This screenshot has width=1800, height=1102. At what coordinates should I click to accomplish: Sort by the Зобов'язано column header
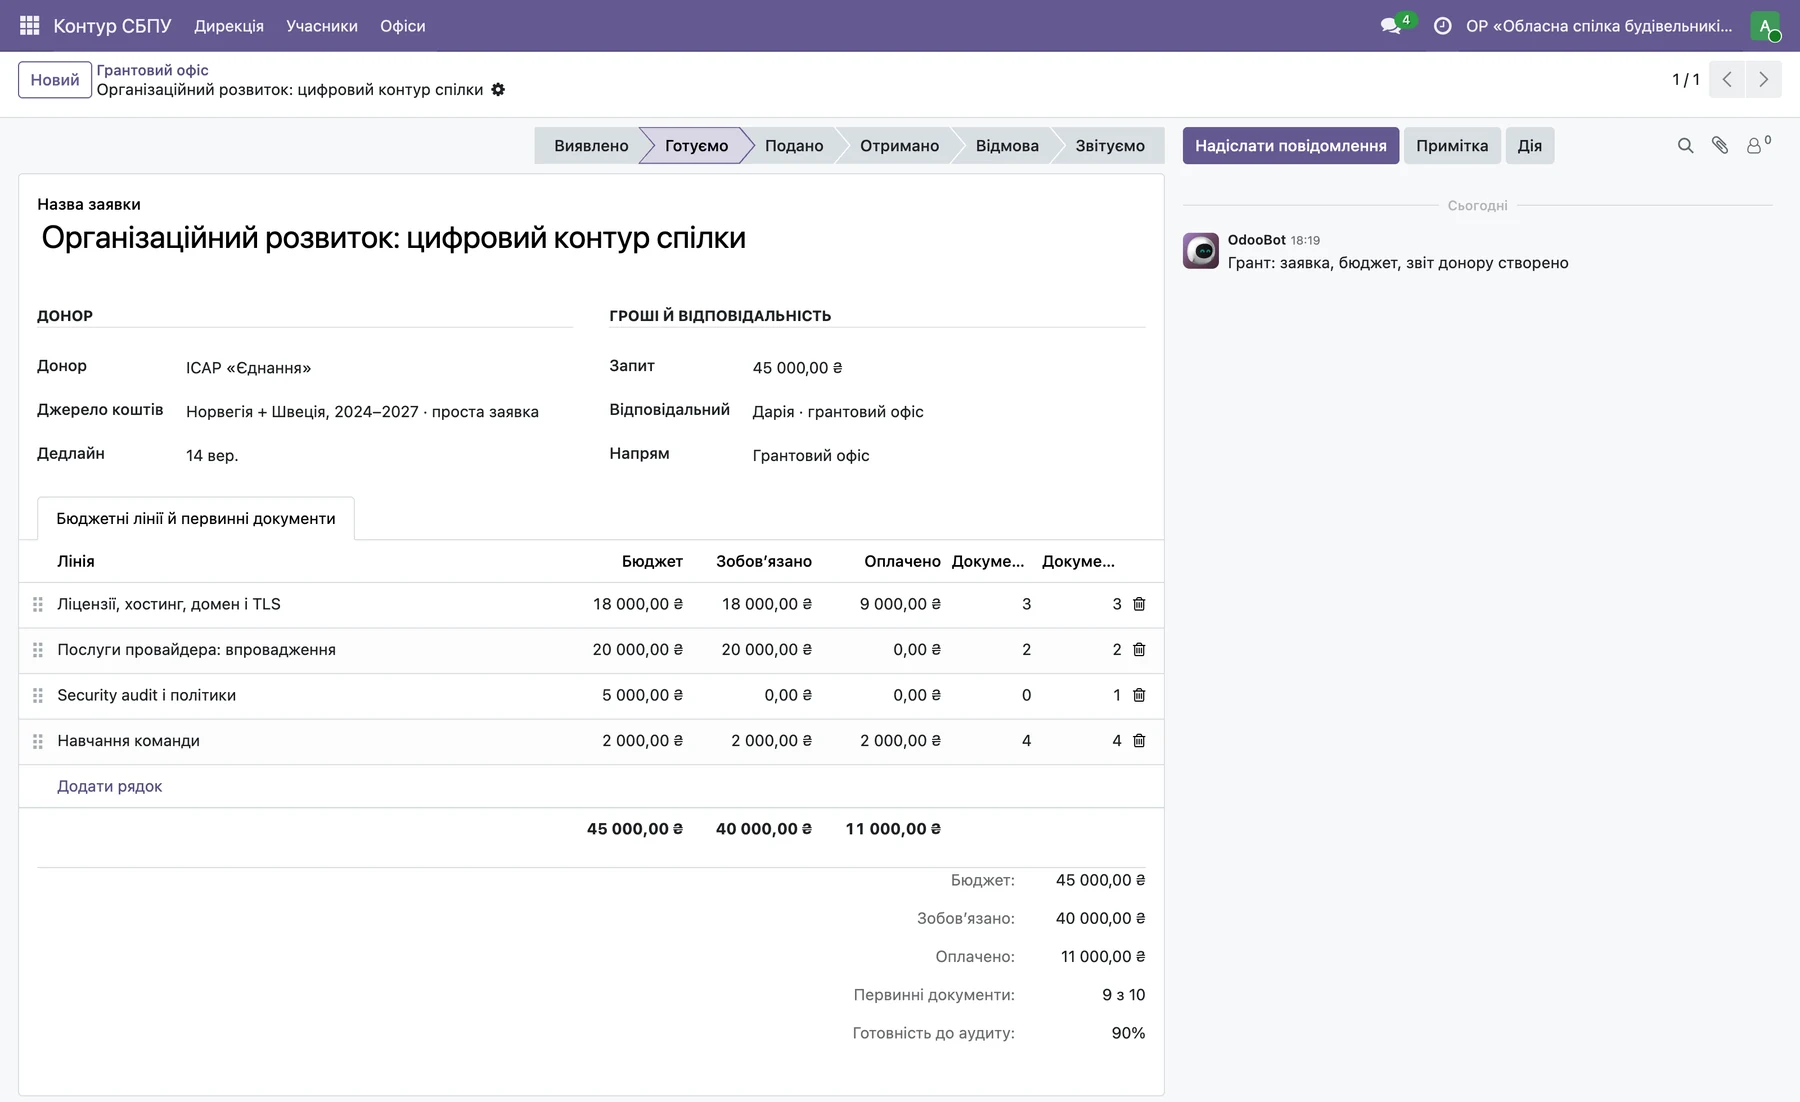point(764,562)
